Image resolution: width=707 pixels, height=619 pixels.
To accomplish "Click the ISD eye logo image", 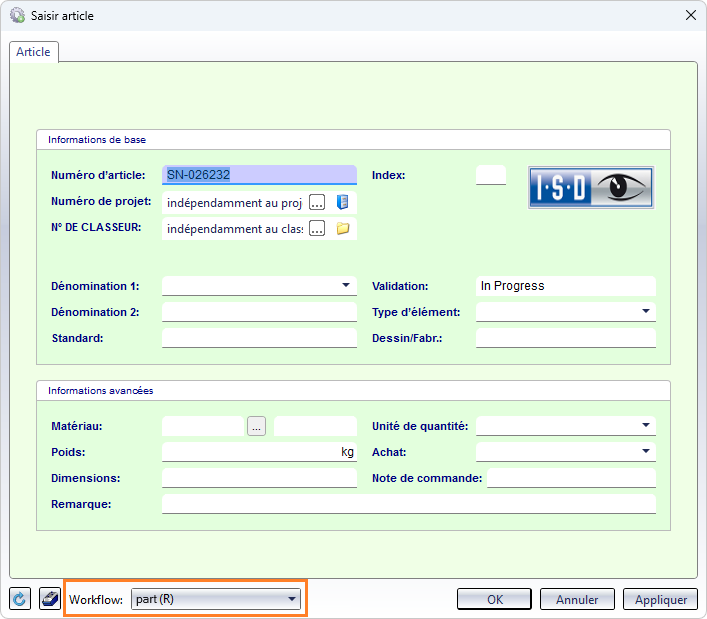I will coord(591,187).
